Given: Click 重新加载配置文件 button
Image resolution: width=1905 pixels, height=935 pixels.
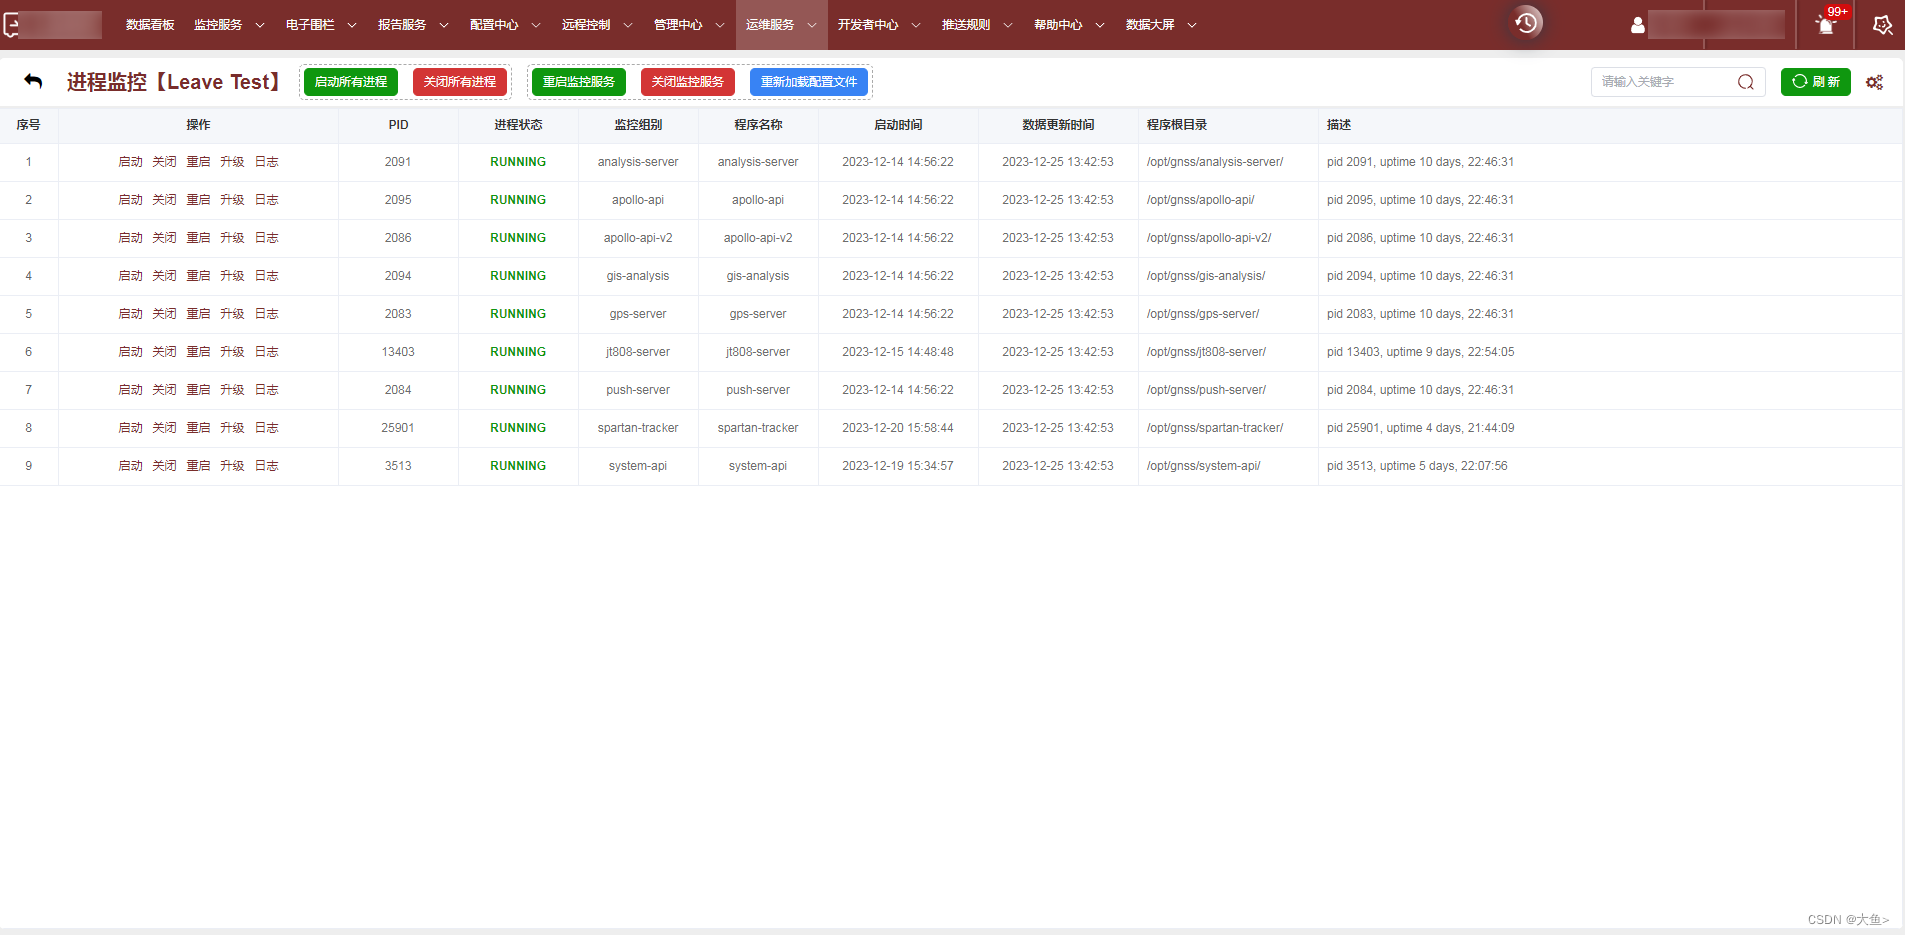Looking at the screenshot, I should pos(809,82).
